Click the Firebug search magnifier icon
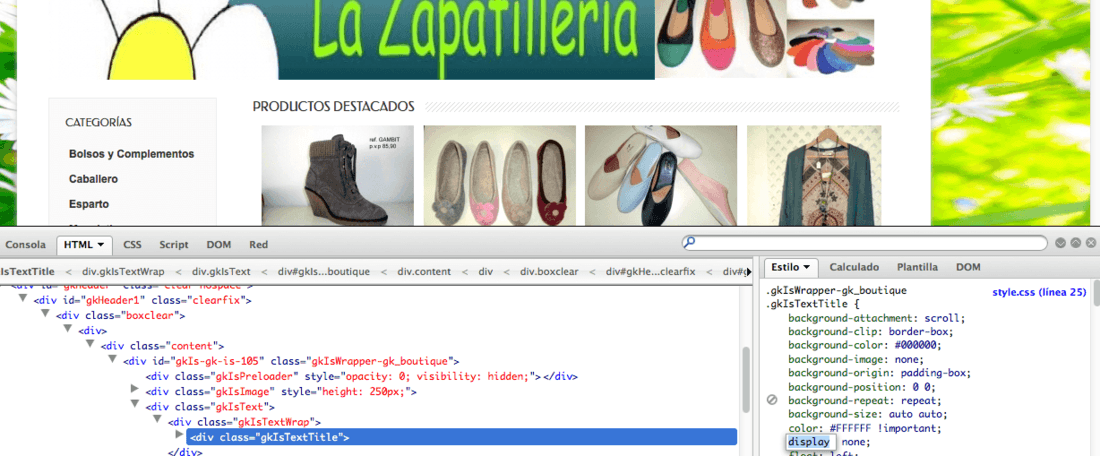This screenshot has width=1100, height=456. tap(690, 243)
